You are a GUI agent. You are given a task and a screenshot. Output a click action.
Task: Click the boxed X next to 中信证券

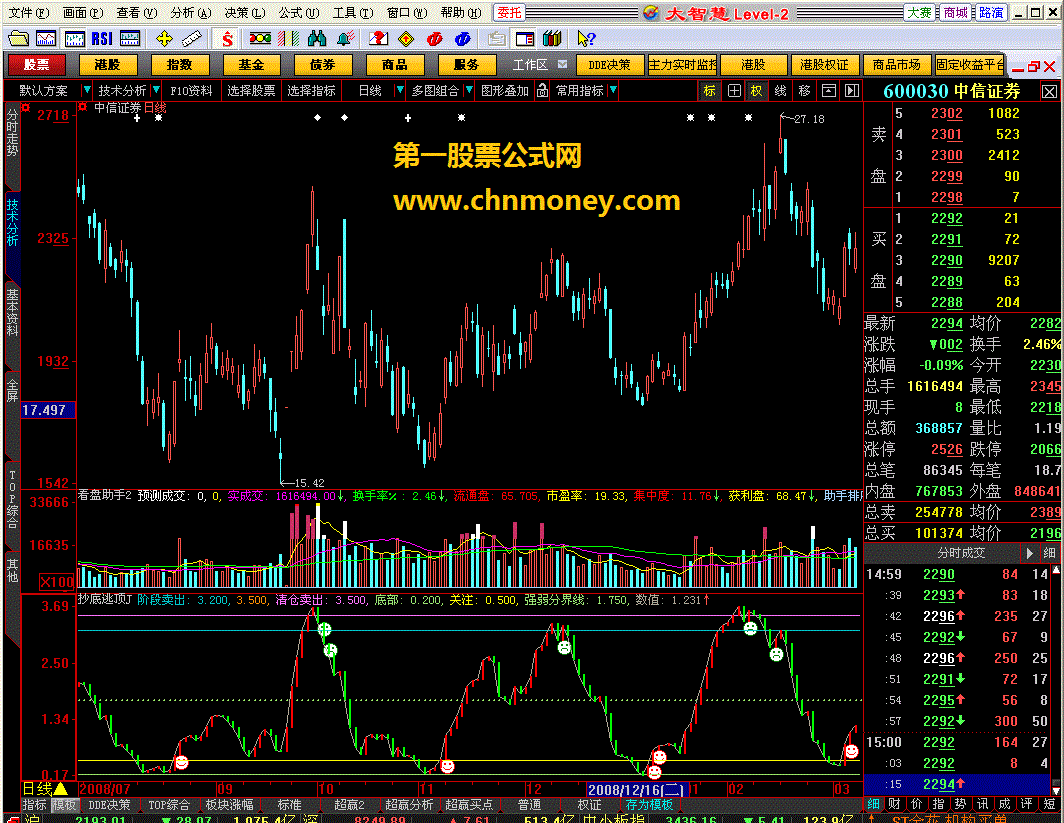[x=1049, y=92]
